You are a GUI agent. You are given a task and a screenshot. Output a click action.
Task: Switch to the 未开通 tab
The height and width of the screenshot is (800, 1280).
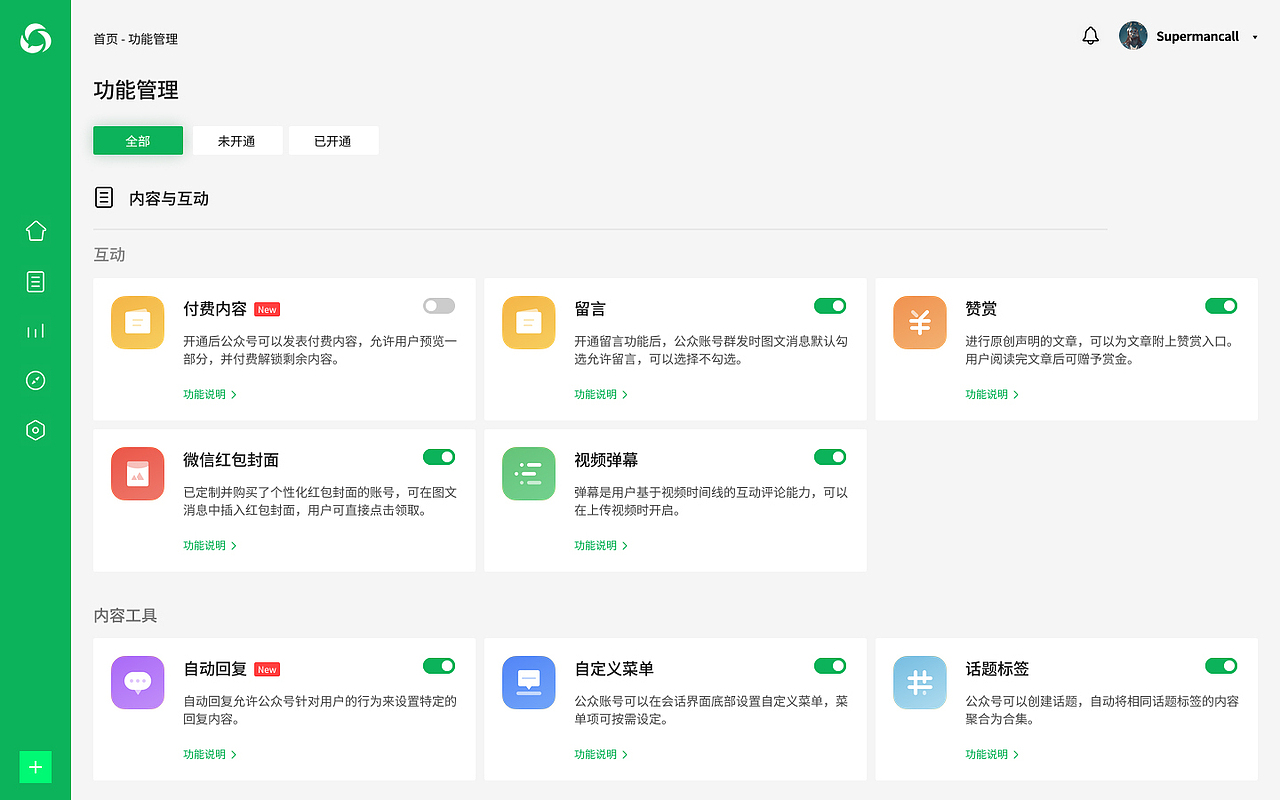point(238,140)
